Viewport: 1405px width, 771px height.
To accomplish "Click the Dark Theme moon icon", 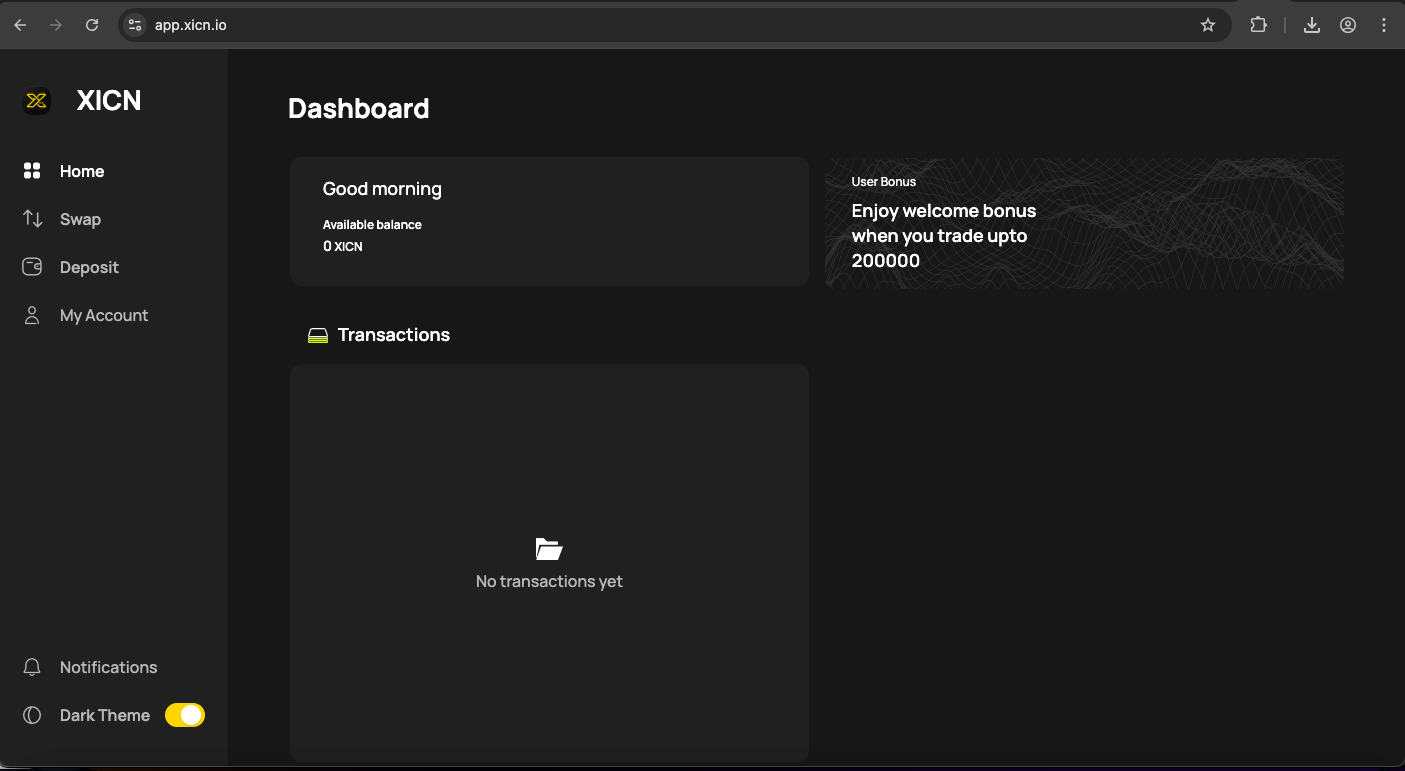I will (x=32, y=715).
